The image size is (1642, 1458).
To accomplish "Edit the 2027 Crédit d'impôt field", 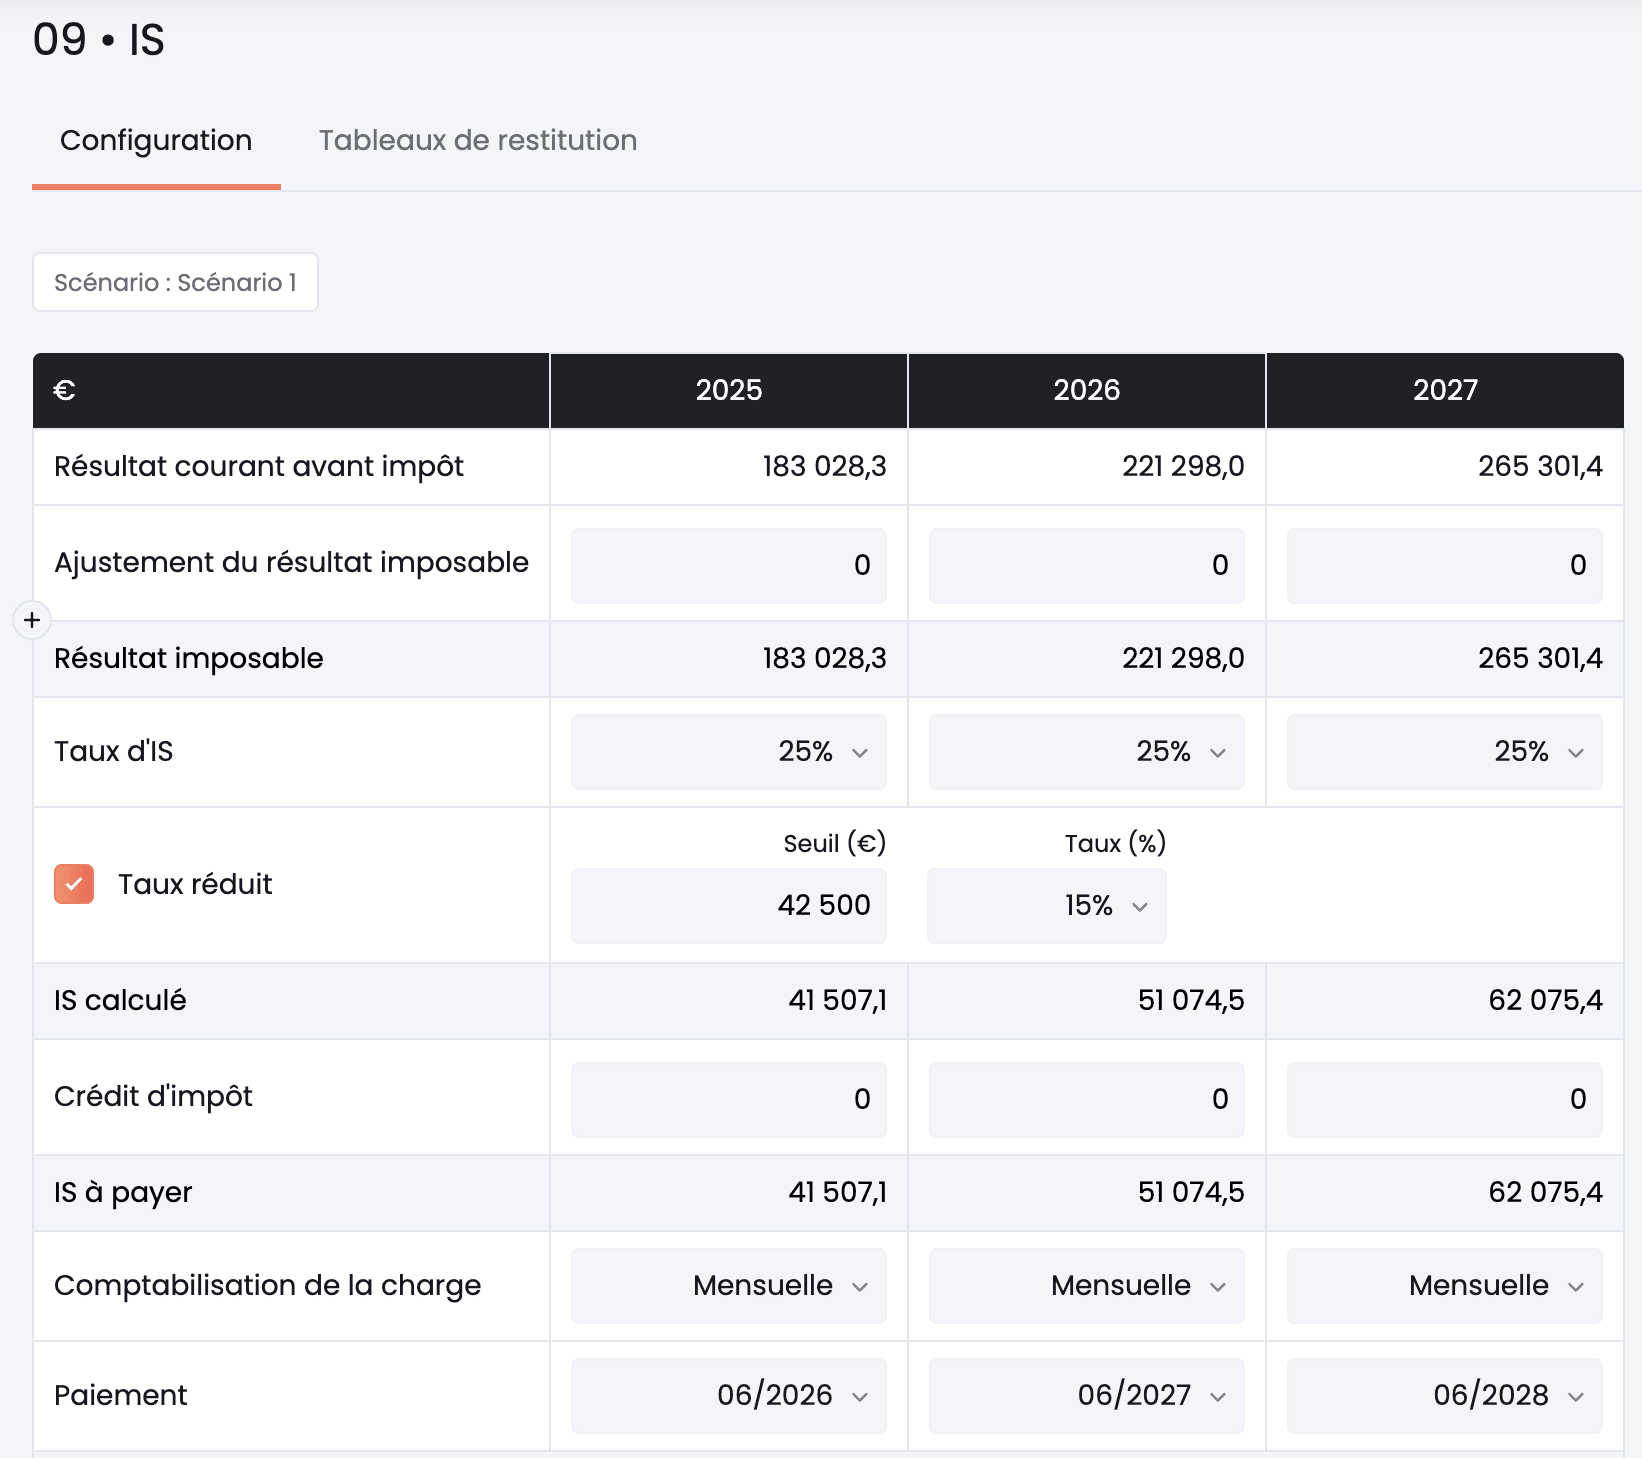I will (x=1444, y=1100).
